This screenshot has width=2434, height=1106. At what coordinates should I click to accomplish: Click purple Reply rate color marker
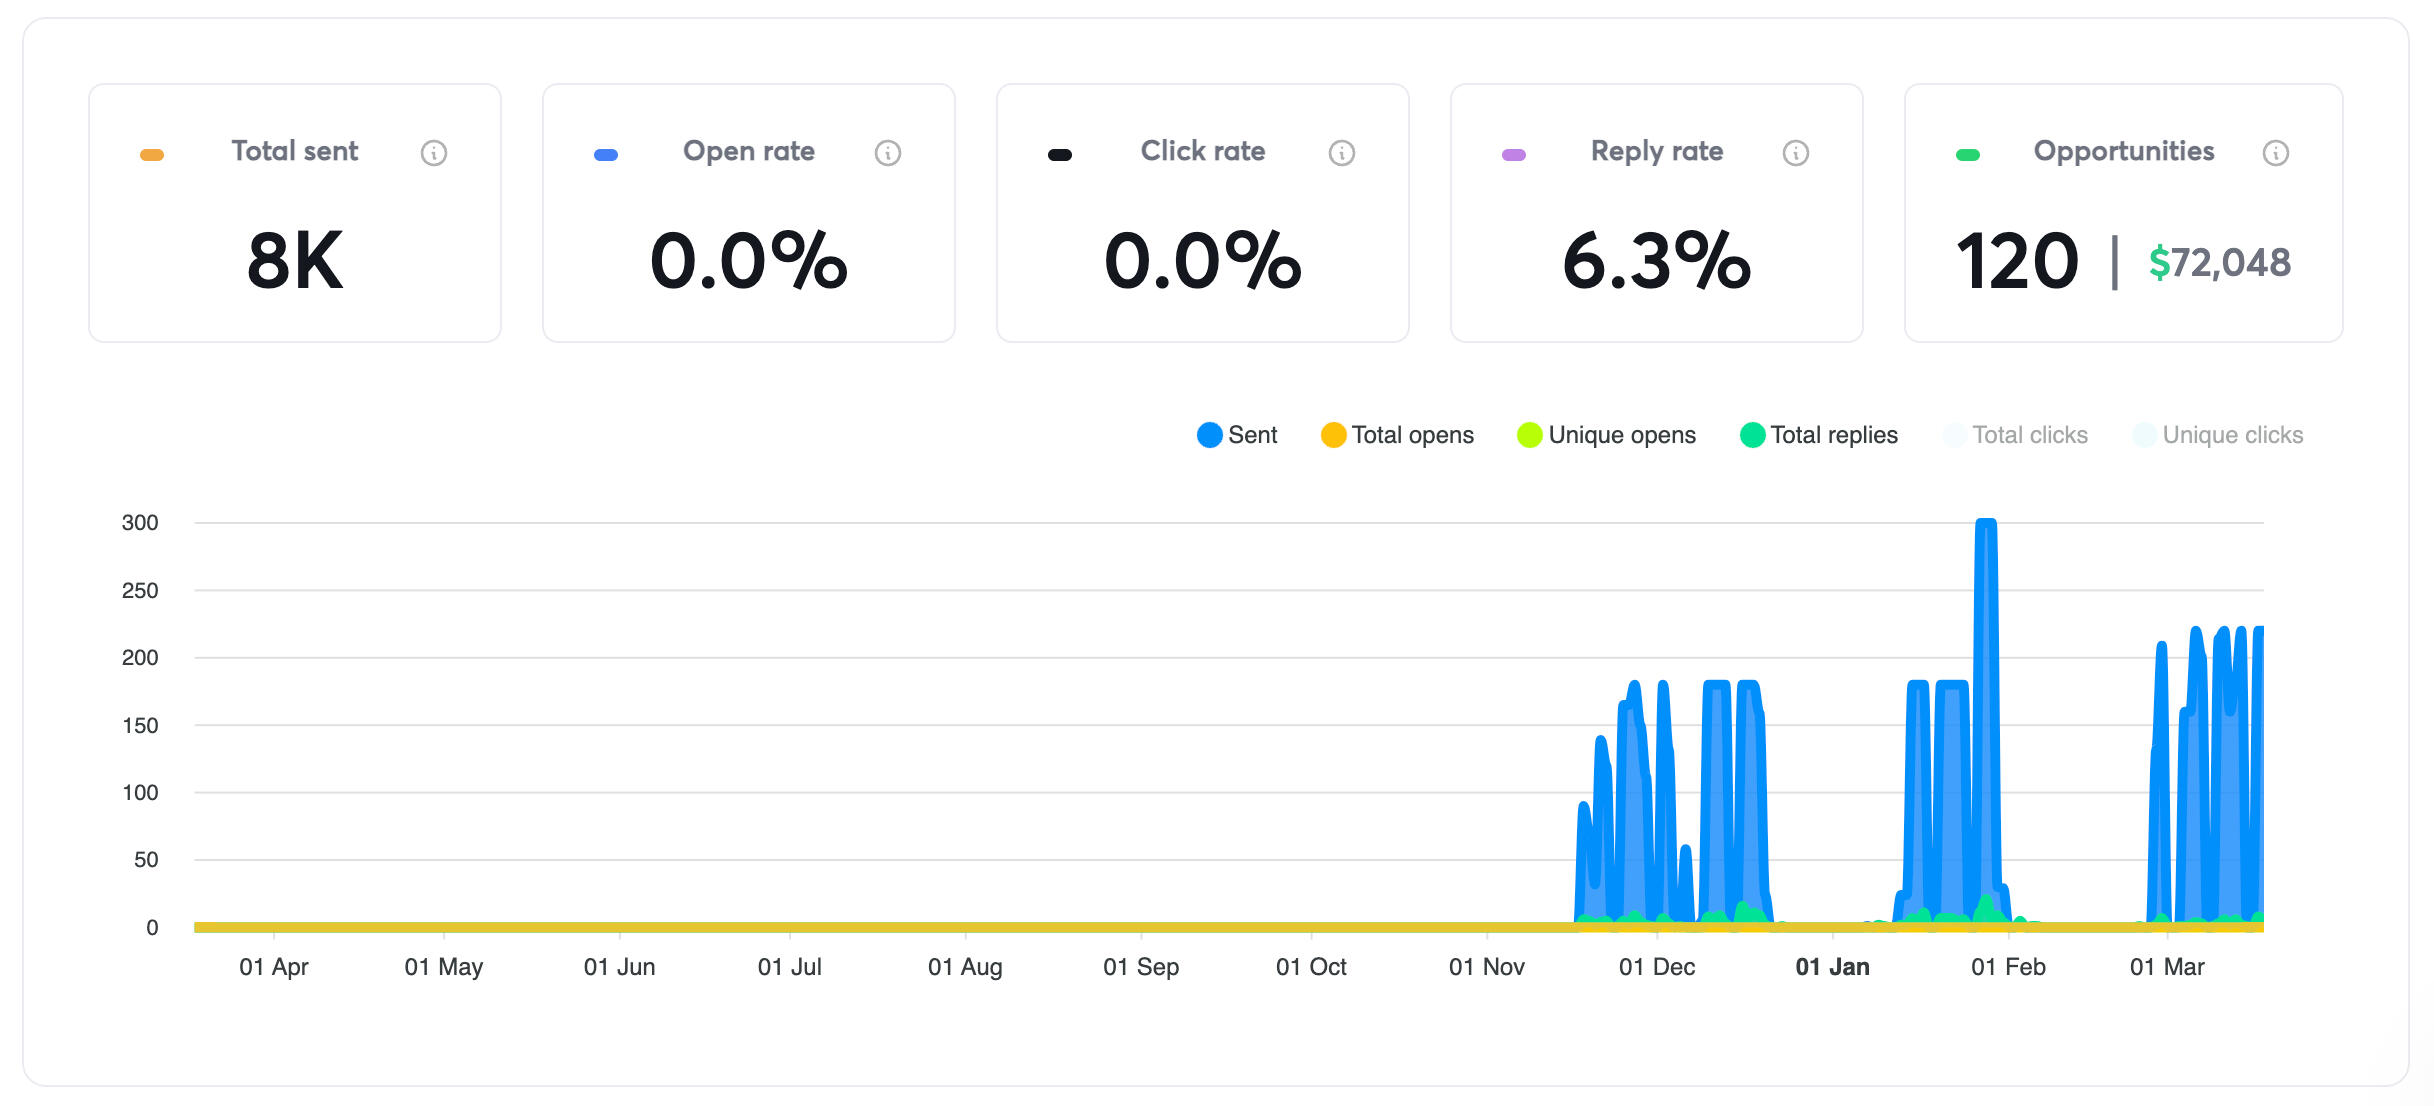pyautogui.click(x=1514, y=155)
